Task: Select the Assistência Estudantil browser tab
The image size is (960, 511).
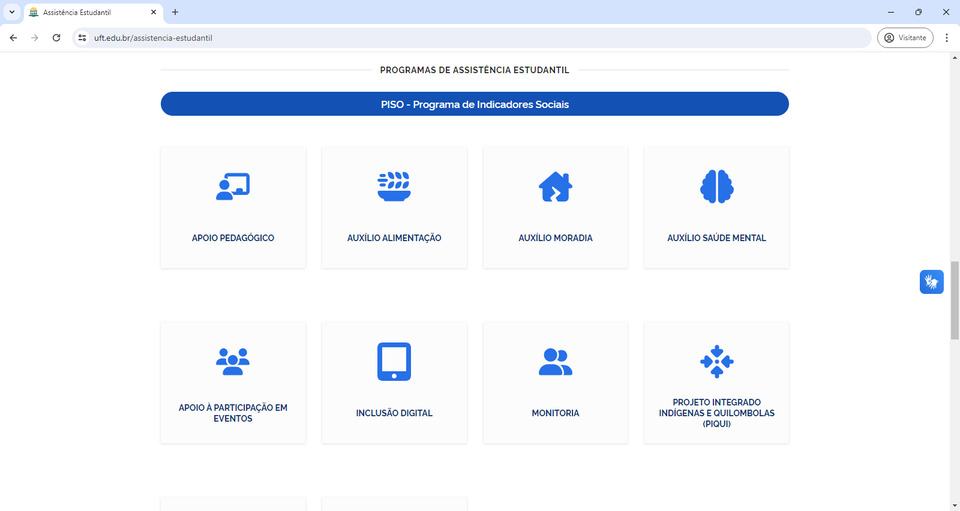Action: coord(90,12)
